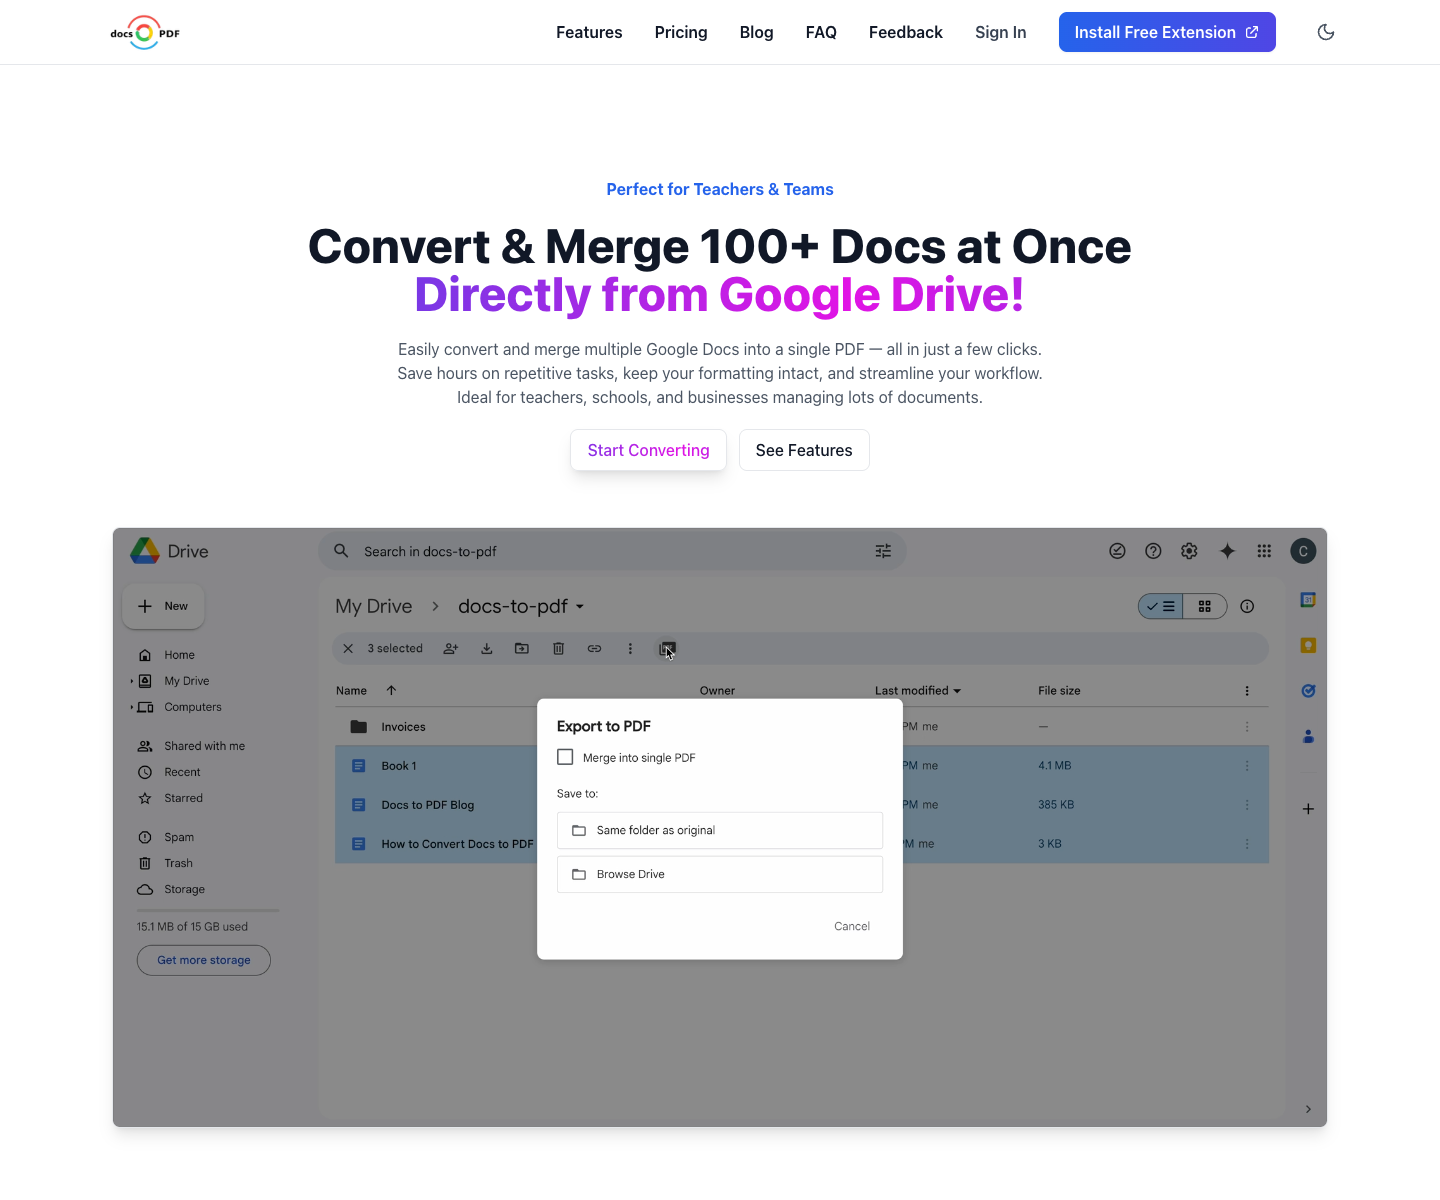Click Install Free Extension button

[1167, 32]
